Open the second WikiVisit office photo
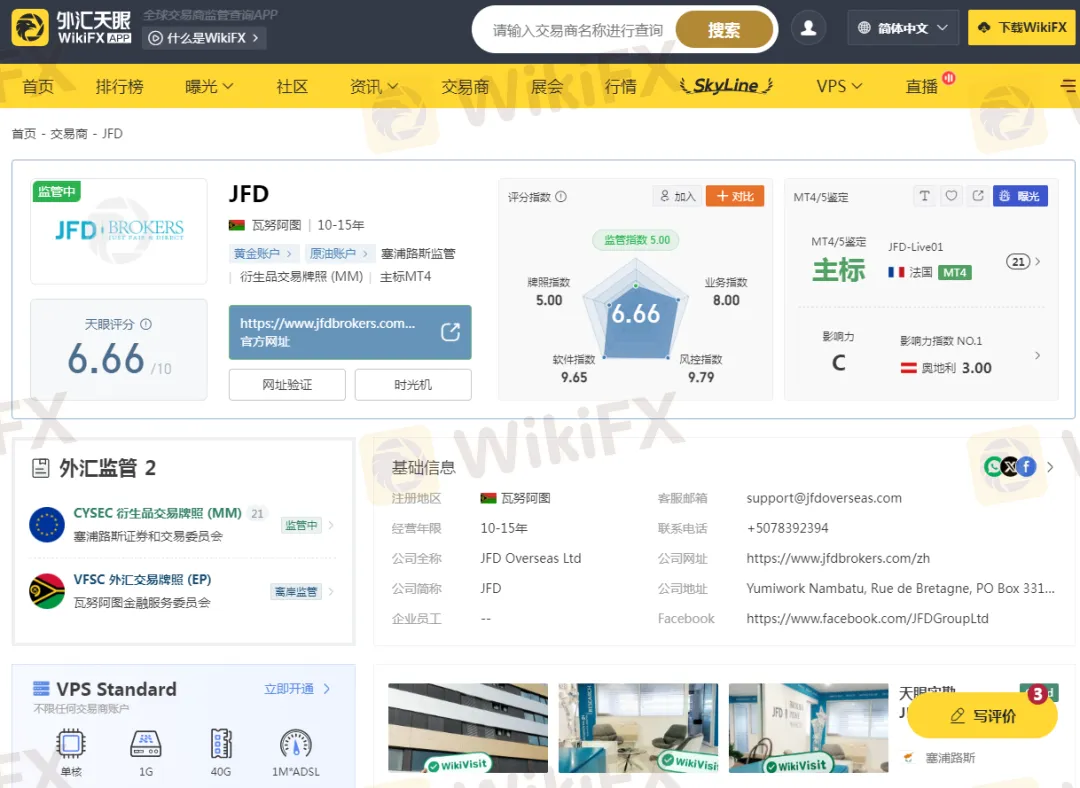This screenshot has width=1080, height=788. point(638,728)
